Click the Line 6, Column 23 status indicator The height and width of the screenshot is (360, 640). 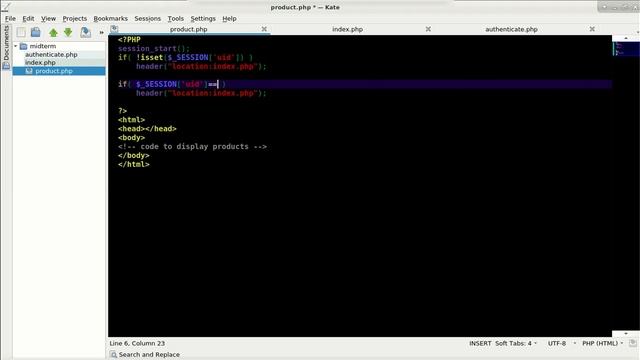pos(137,343)
